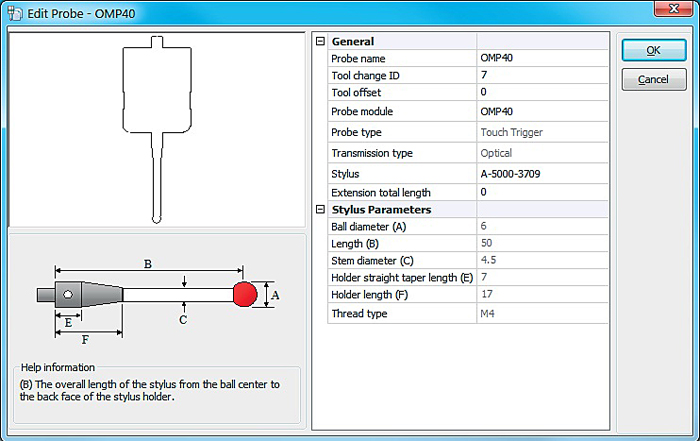Select the Transmission type row label
Viewport: 700px width, 441px height.
point(372,153)
